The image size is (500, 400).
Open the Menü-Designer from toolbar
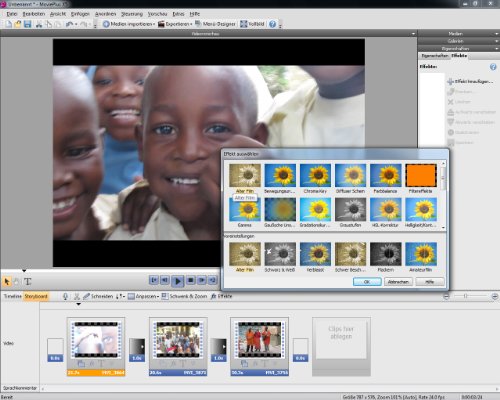(215, 24)
